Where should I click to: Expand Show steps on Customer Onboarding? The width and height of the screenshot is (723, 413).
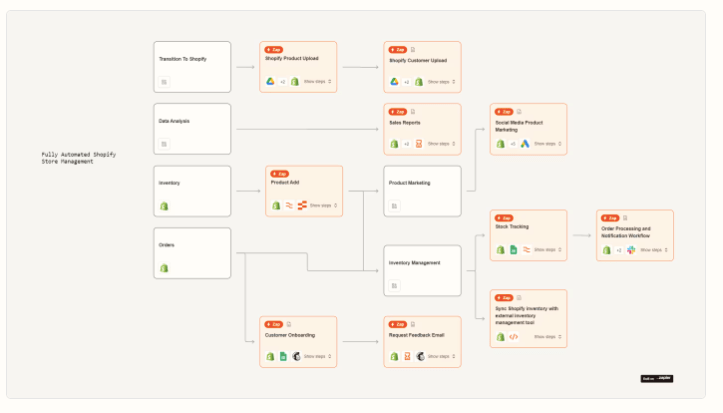point(318,356)
